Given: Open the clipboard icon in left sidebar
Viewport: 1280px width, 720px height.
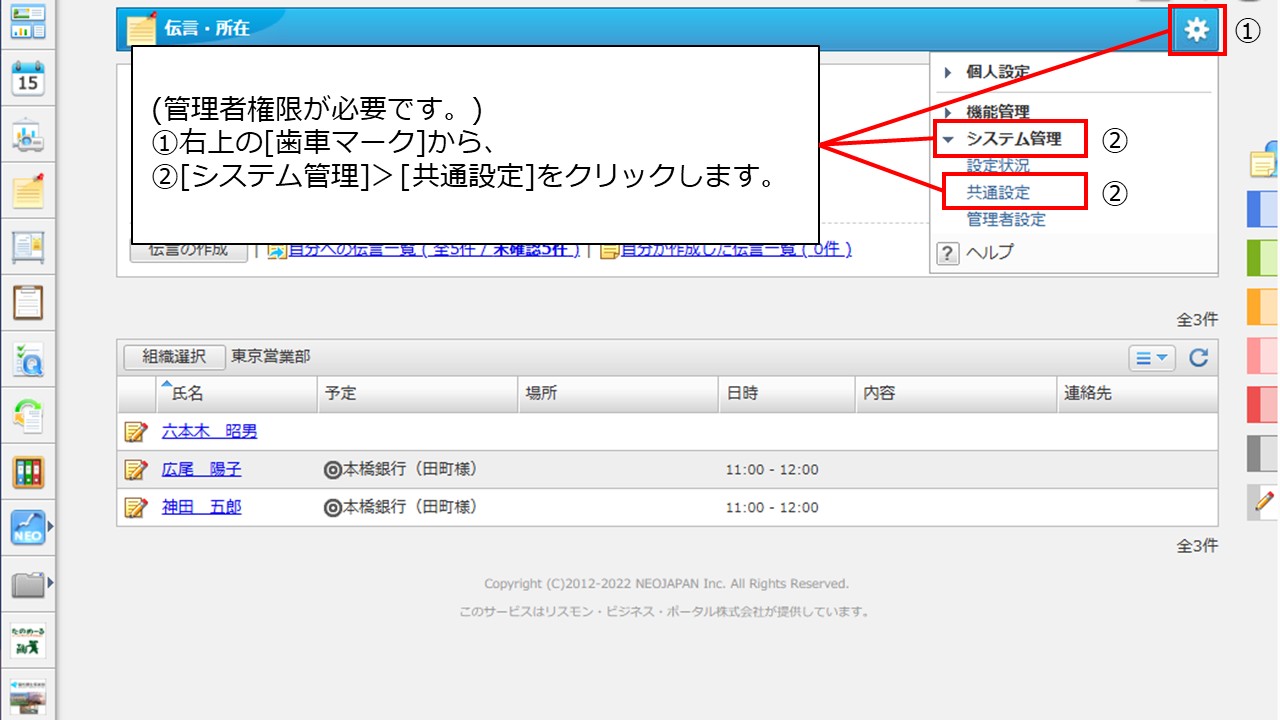Looking at the screenshot, I should coord(28,300).
